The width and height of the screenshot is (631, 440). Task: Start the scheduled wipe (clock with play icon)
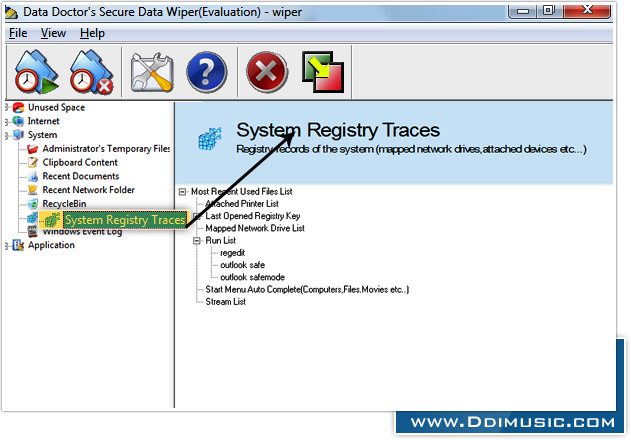37,72
